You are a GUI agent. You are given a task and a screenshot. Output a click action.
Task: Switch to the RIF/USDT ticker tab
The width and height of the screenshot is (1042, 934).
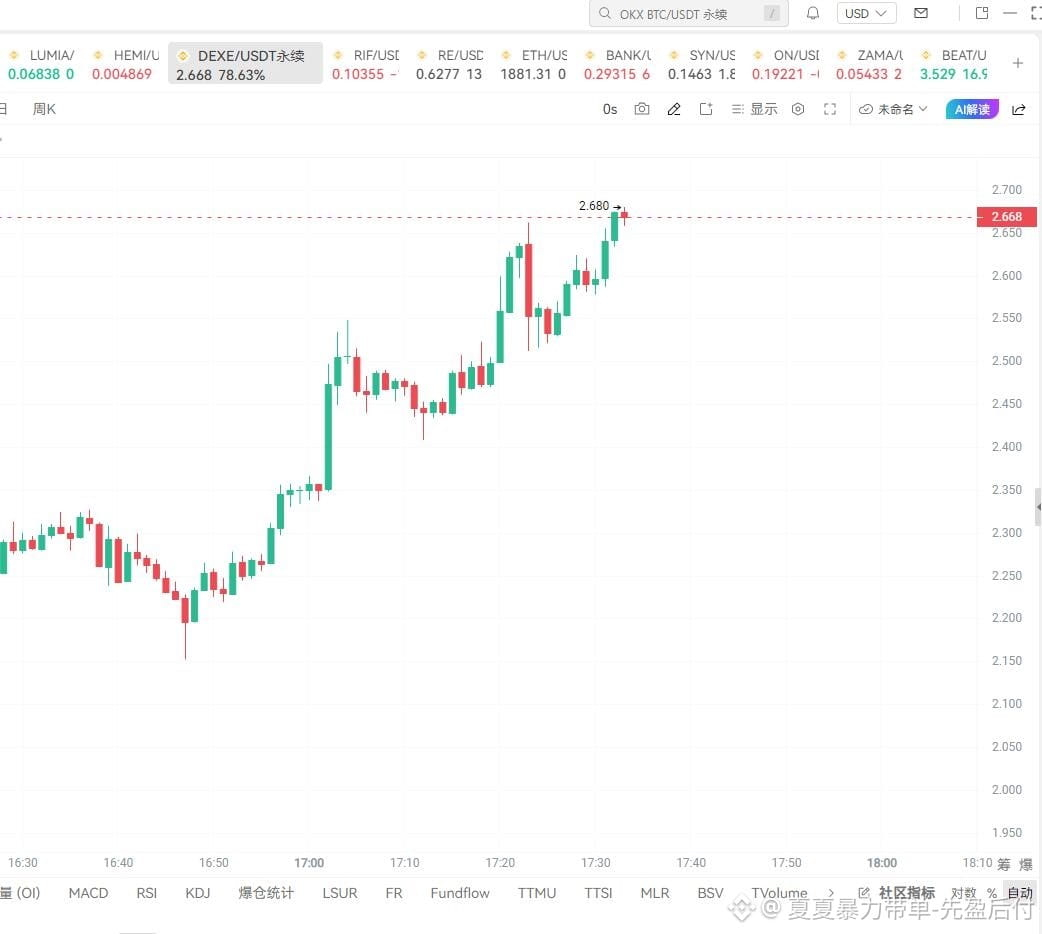(365, 64)
